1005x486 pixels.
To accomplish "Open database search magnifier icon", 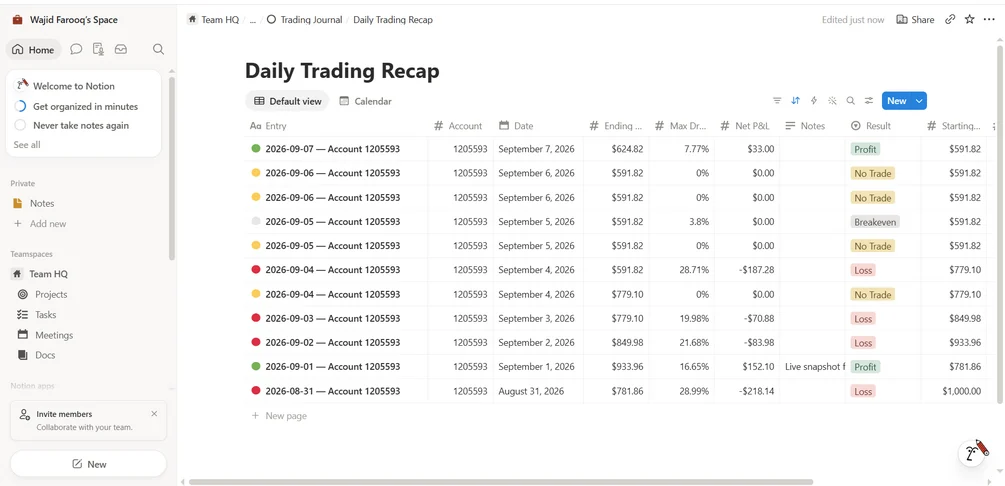I will 851,101.
